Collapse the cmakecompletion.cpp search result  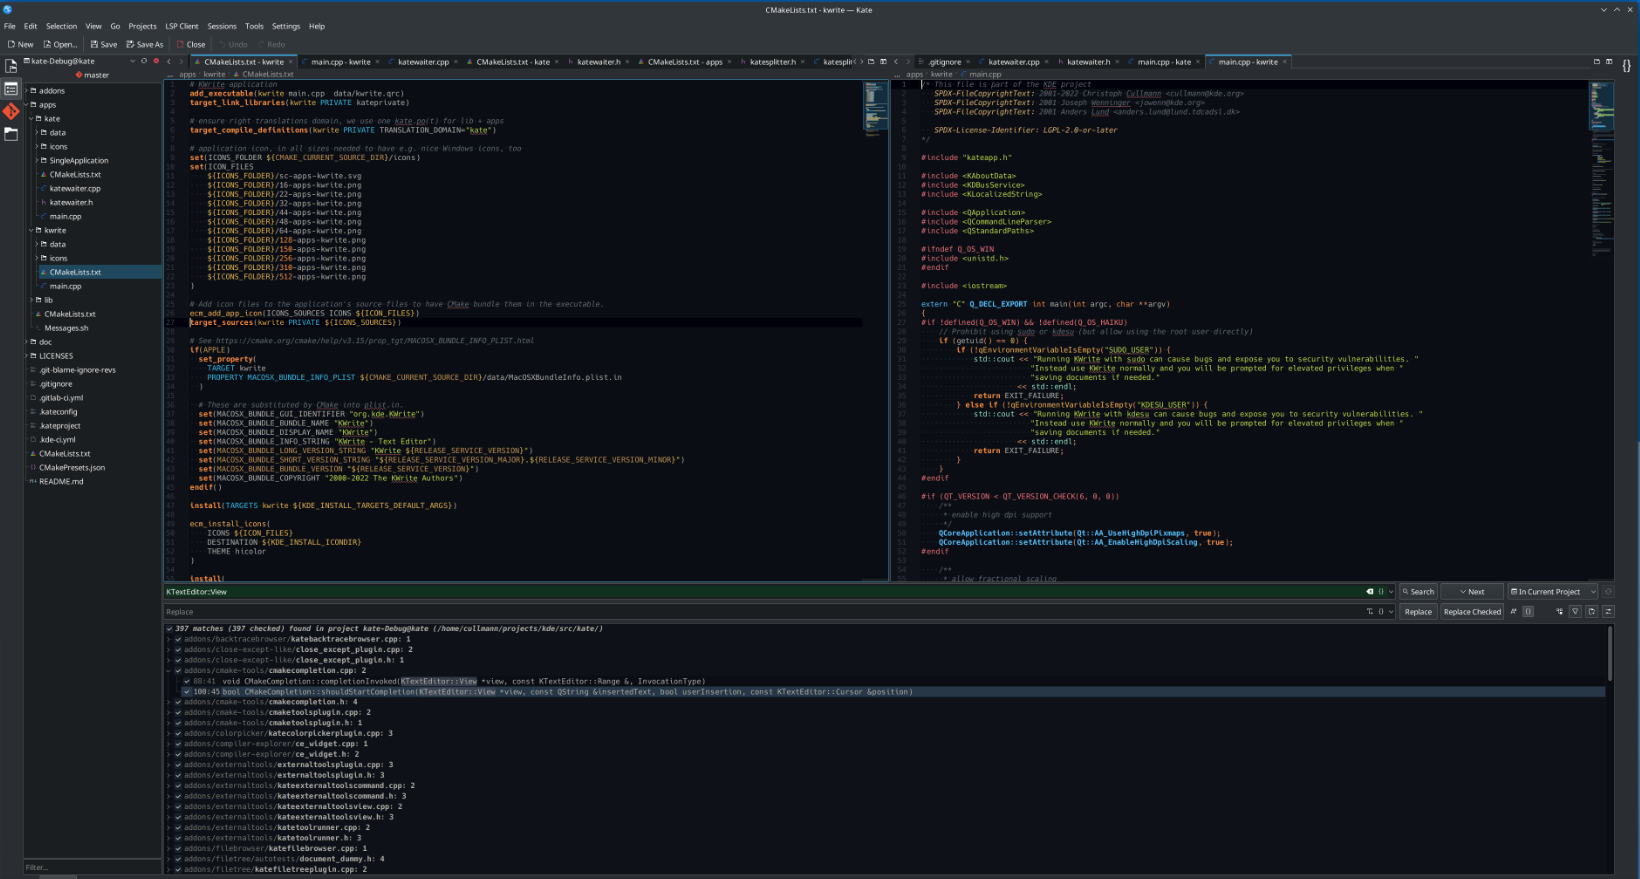[169, 671]
